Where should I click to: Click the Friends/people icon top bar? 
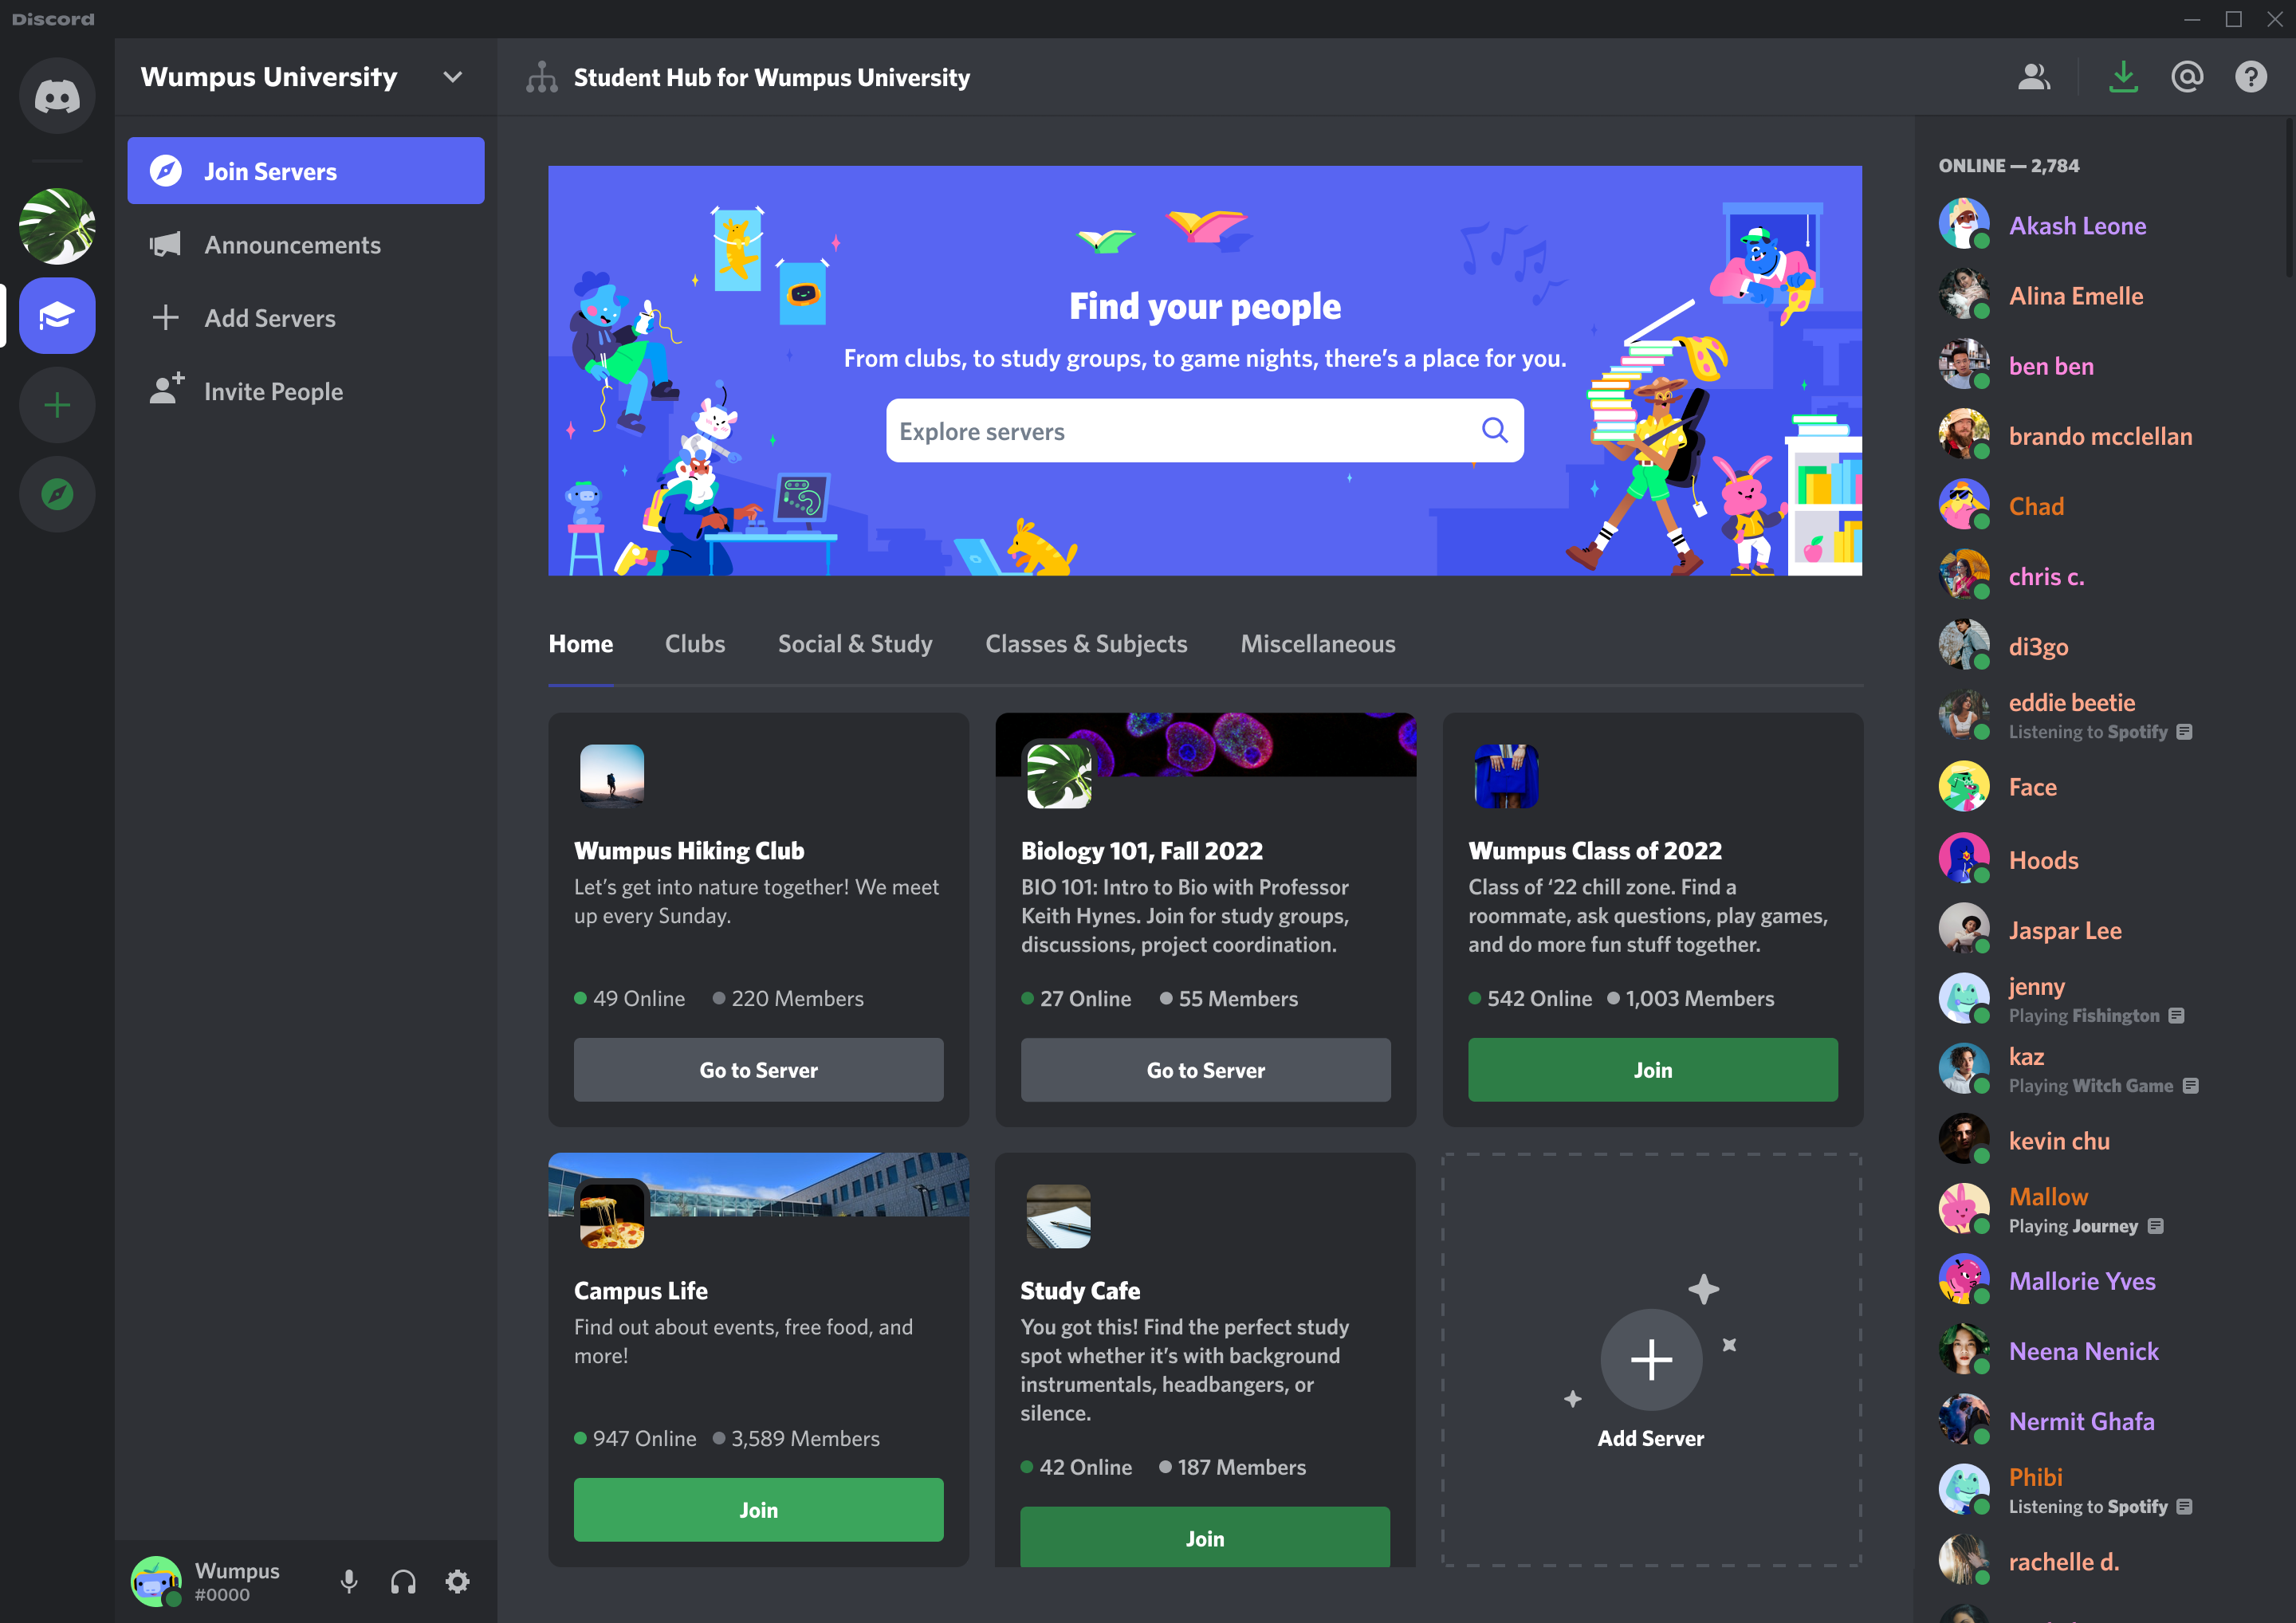pos(2035,76)
